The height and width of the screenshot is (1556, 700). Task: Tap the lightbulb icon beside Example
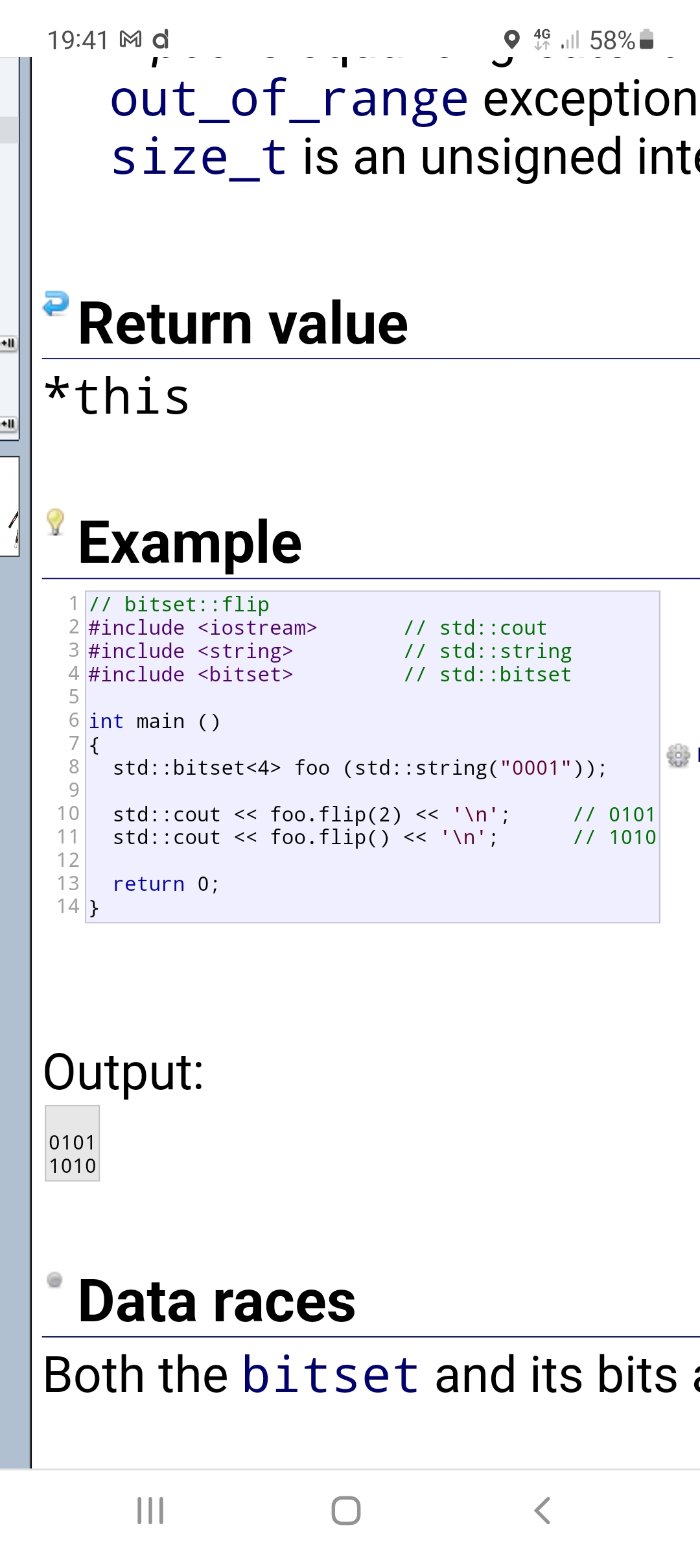[x=56, y=521]
